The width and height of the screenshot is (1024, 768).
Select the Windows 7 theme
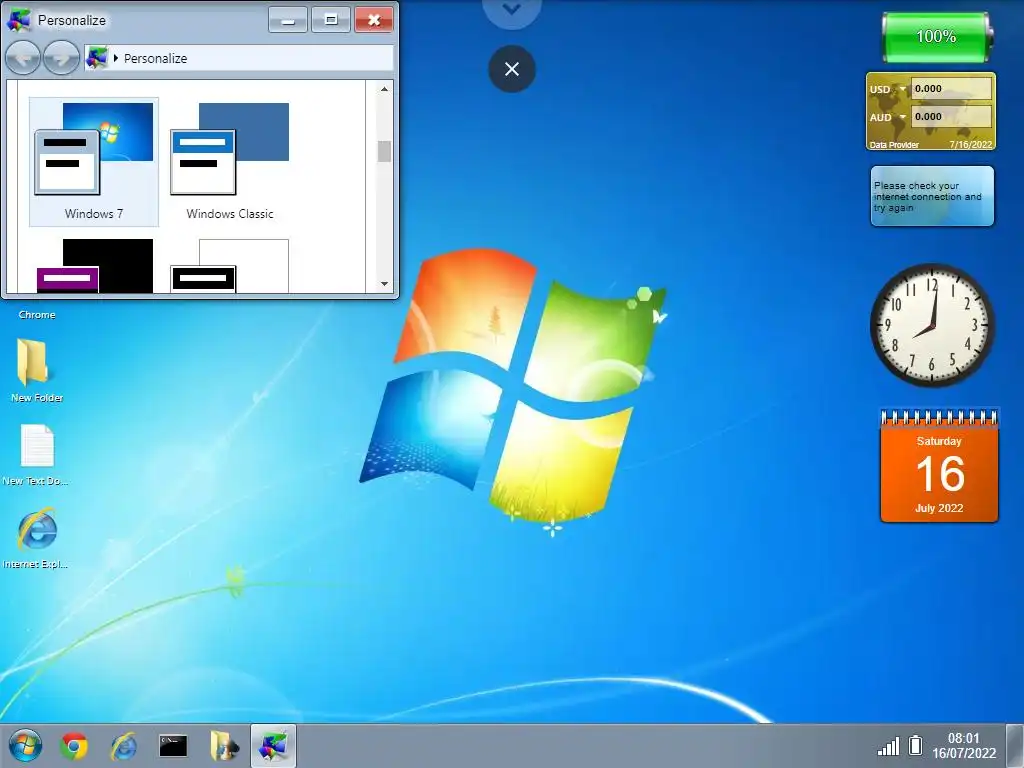[94, 162]
